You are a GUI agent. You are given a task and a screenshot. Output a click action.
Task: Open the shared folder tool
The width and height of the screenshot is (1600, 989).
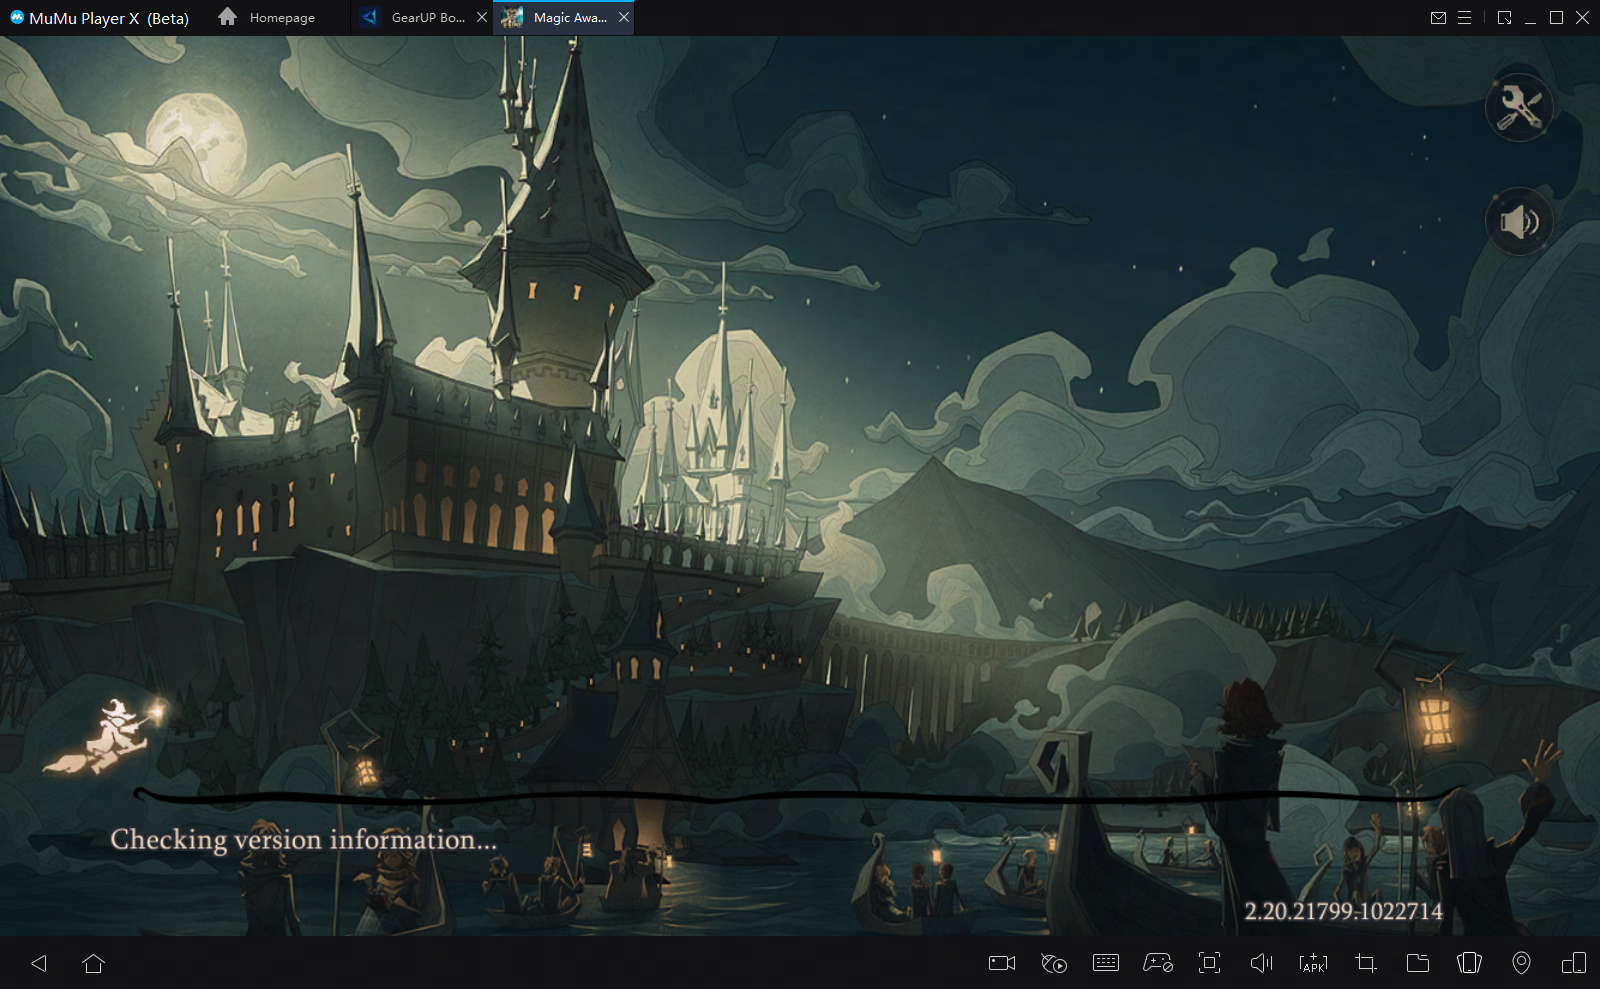(x=1418, y=963)
